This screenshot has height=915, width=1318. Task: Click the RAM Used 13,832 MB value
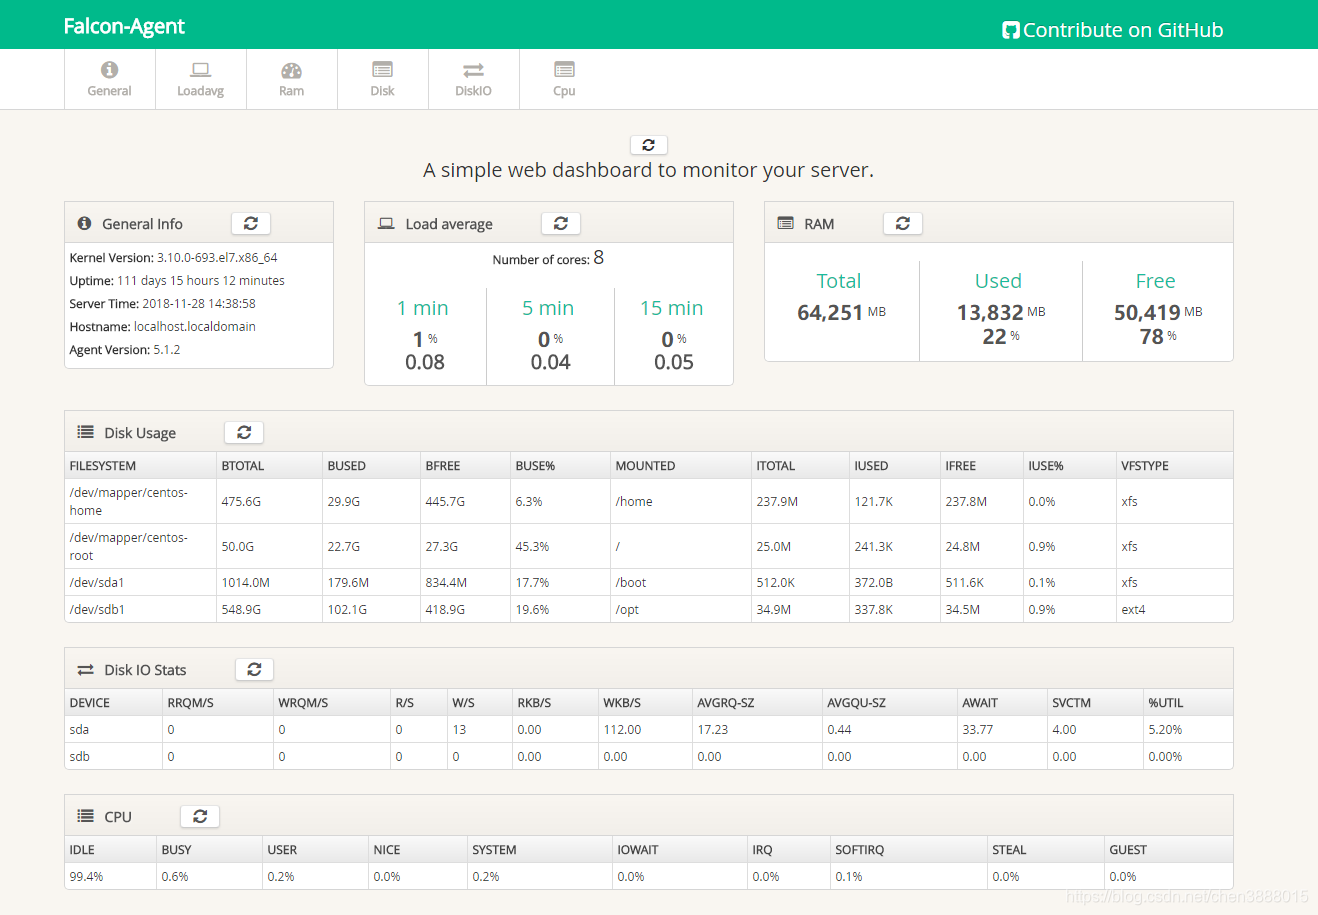1001,312
